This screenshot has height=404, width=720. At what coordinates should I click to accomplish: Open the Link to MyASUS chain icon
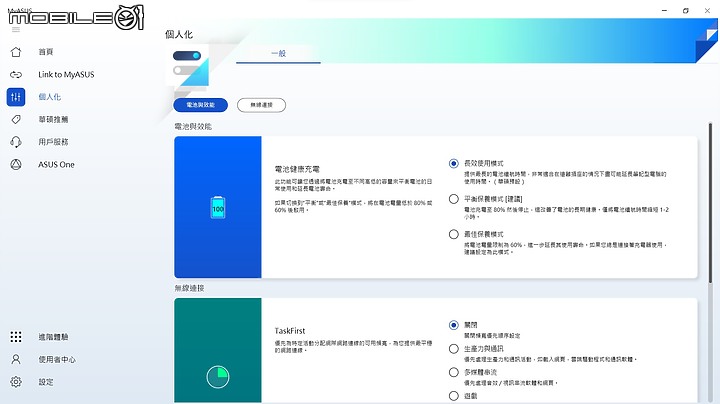tap(16, 74)
